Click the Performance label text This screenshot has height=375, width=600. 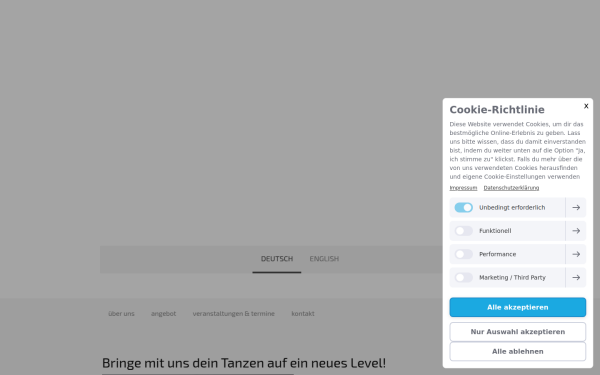click(x=497, y=254)
